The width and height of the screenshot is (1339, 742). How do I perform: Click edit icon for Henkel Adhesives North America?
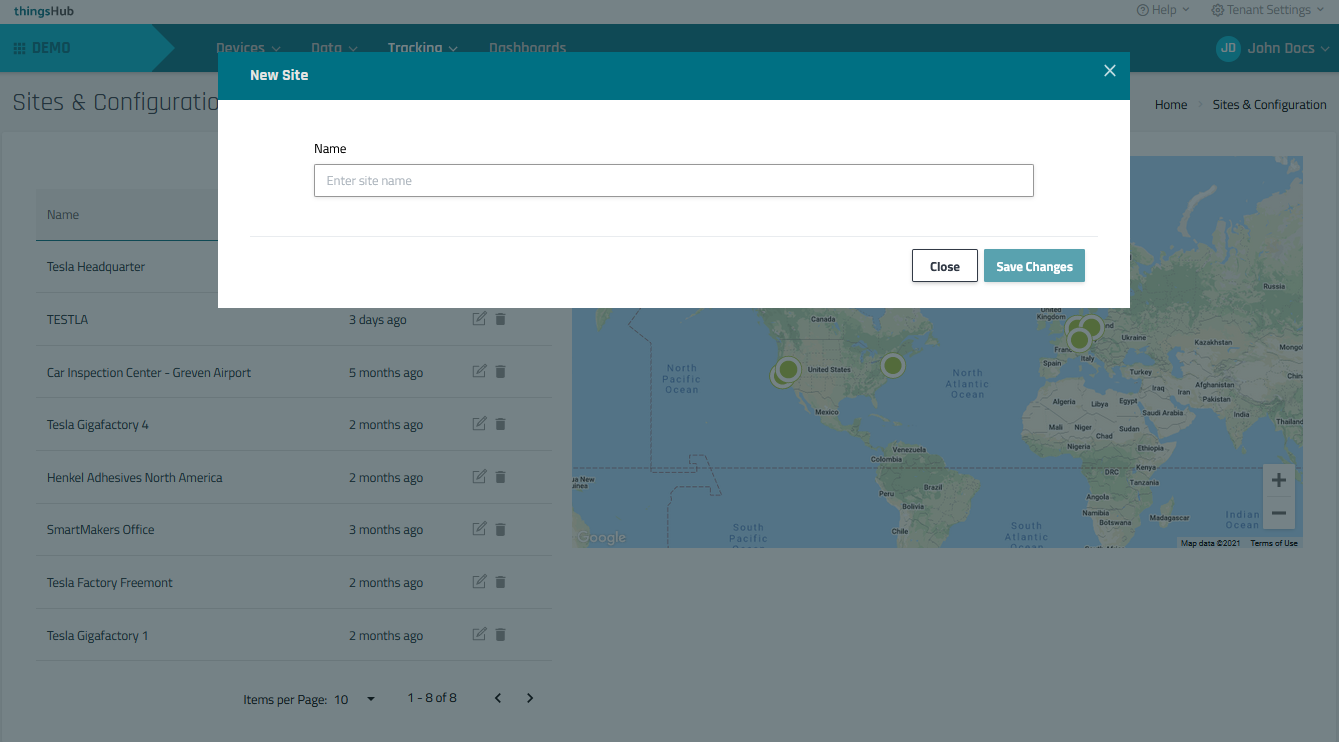tap(479, 477)
